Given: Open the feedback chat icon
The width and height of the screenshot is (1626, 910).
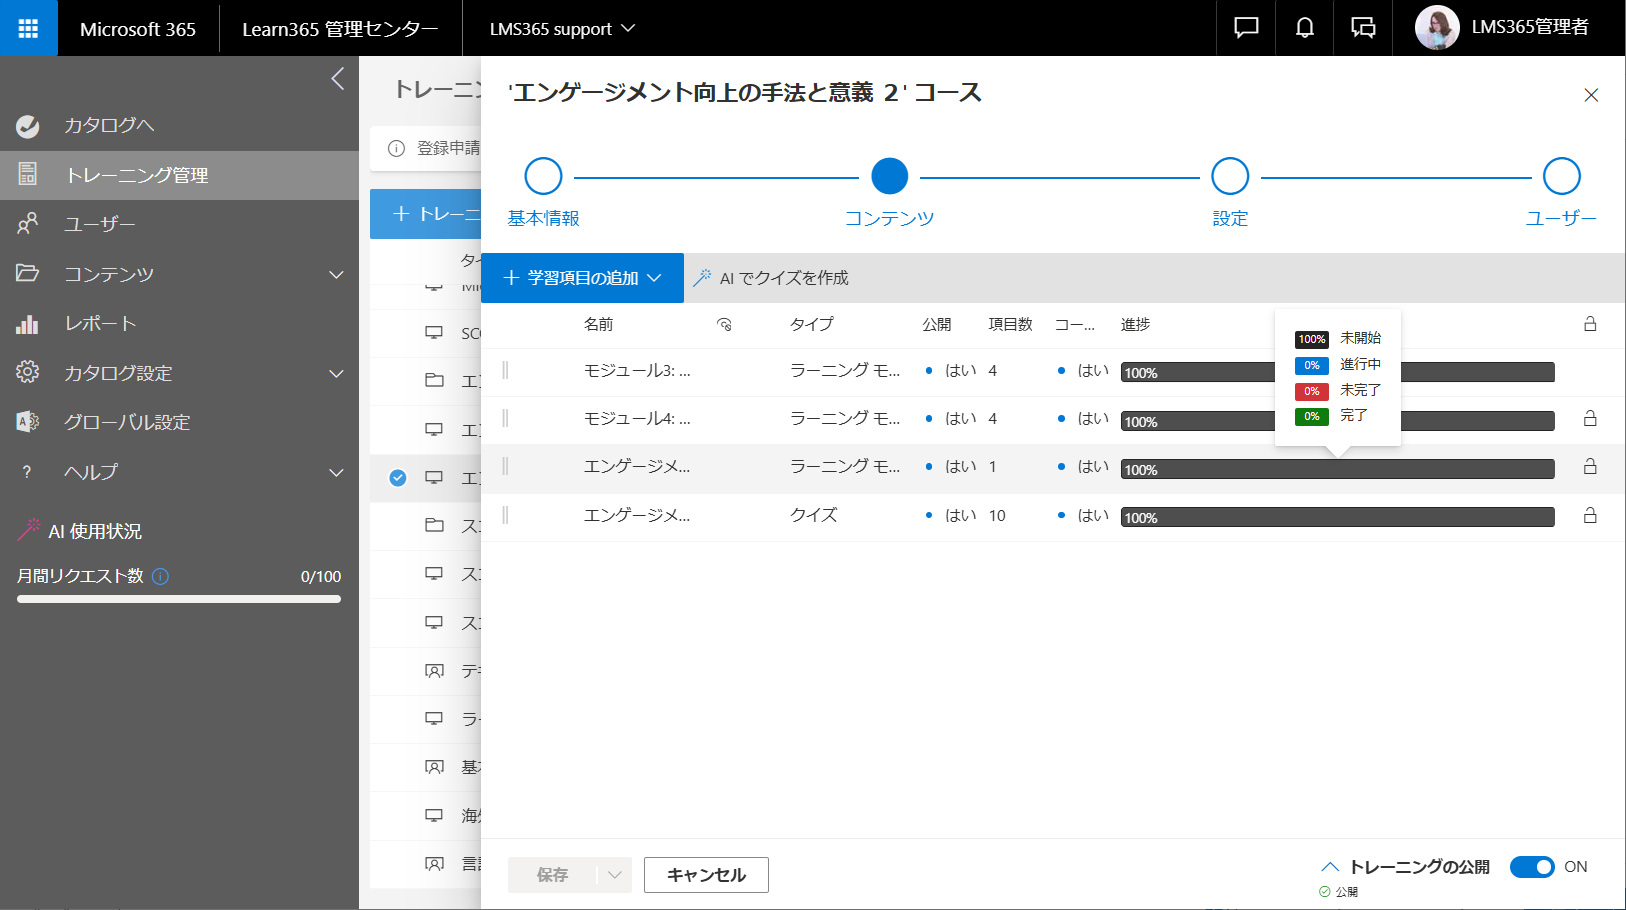Looking at the screenshot, I should pyautogui.click(x=1246, y=28).
